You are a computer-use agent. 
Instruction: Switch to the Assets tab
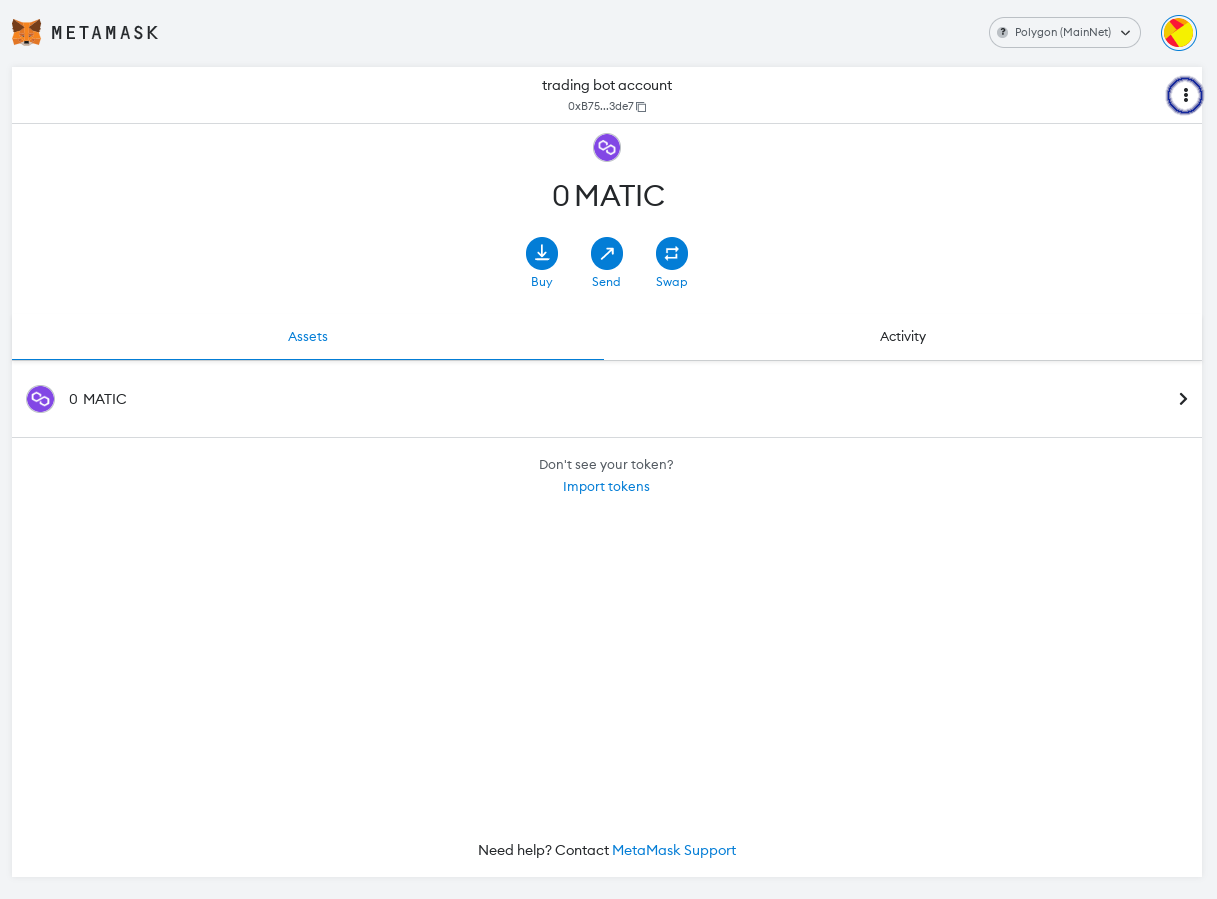pyautogui.click(x=308, y=337)
